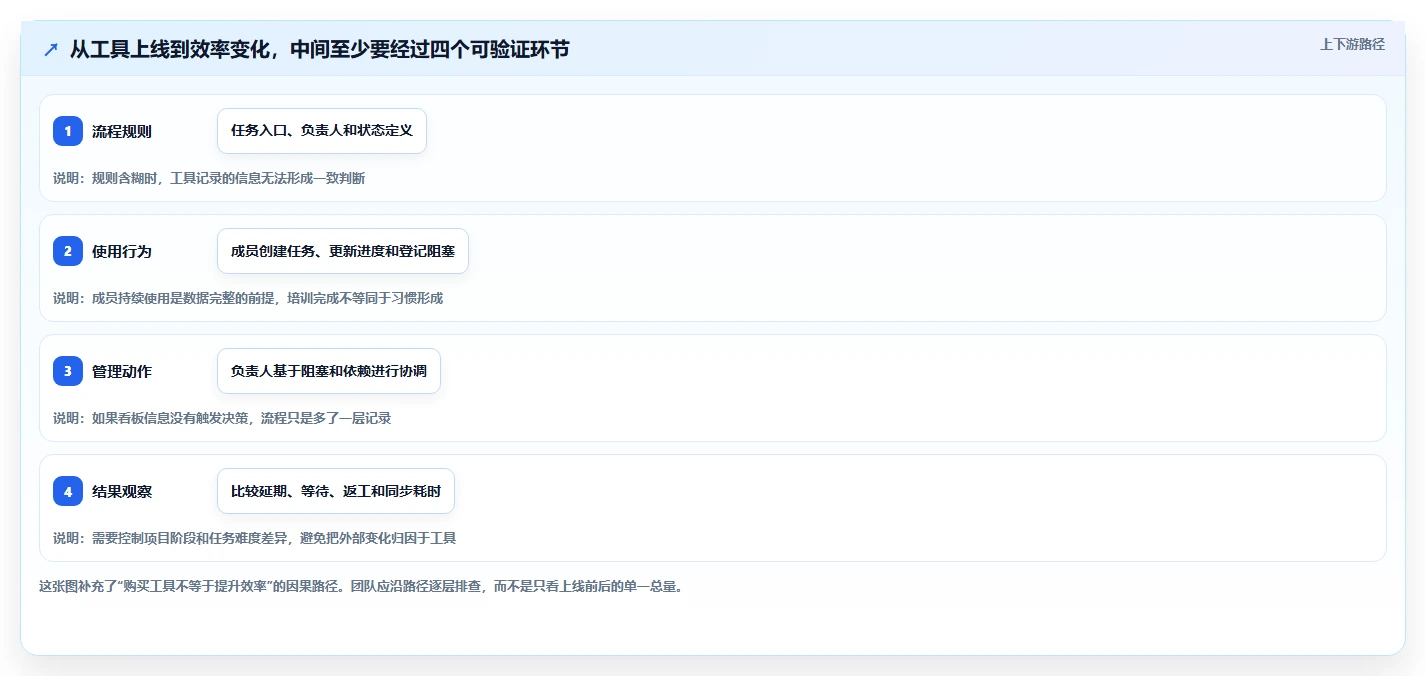Viewport: 1426px width, 676px height.
Task: Click the note starting 说明：规则含糊时
Action: tap(209, 178)
